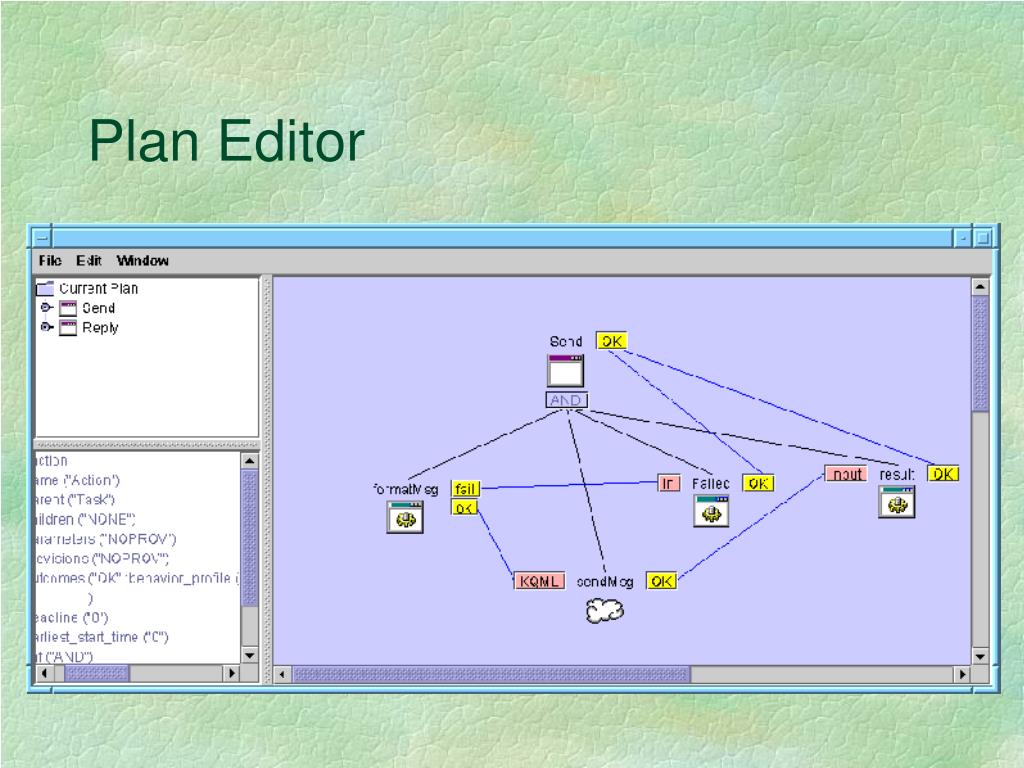Open the window system menu button

coord(41,238)
